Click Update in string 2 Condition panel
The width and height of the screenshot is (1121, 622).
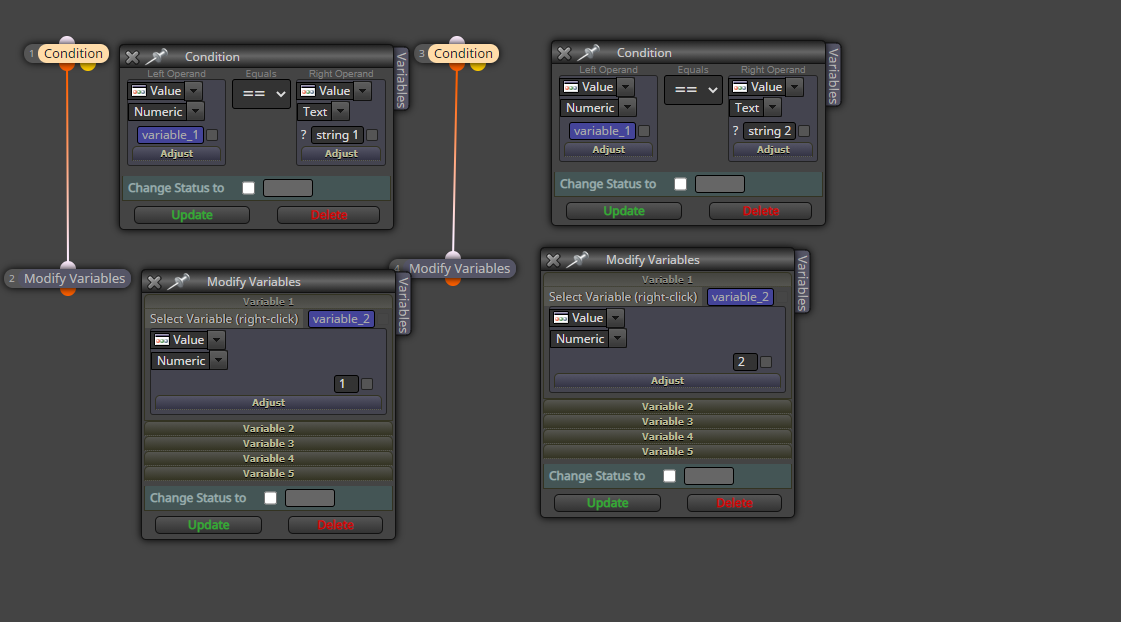tap(624, 211)
